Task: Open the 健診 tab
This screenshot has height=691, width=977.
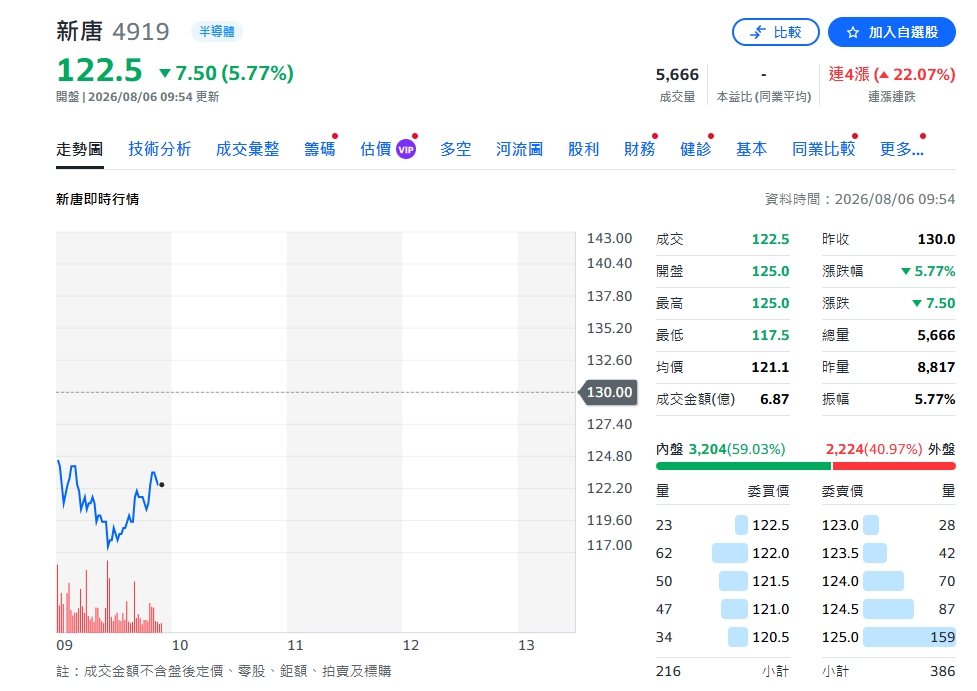Action: (x=695, y=150)
